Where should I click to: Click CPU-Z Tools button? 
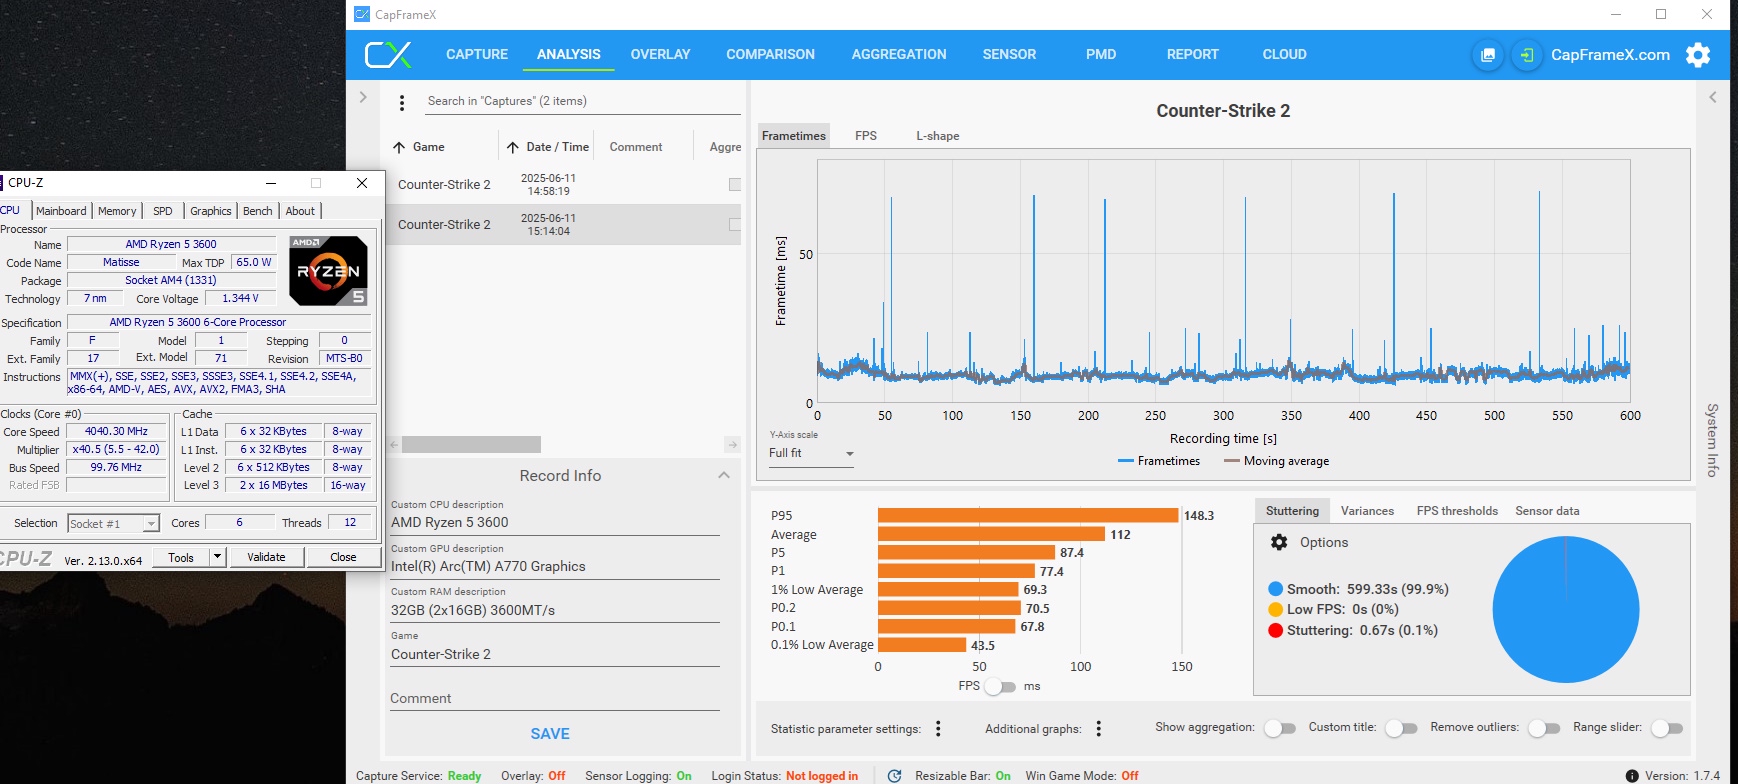click(181, 557)
